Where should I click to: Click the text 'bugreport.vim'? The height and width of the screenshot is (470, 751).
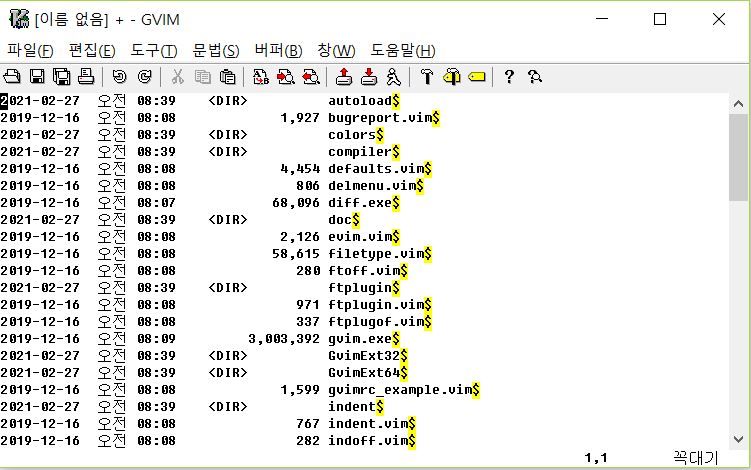(x=380, y=118)
